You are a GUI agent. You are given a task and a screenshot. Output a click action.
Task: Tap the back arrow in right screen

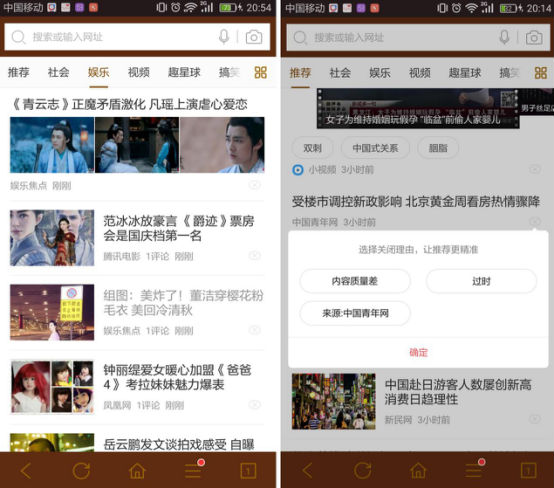pos(307,471)
